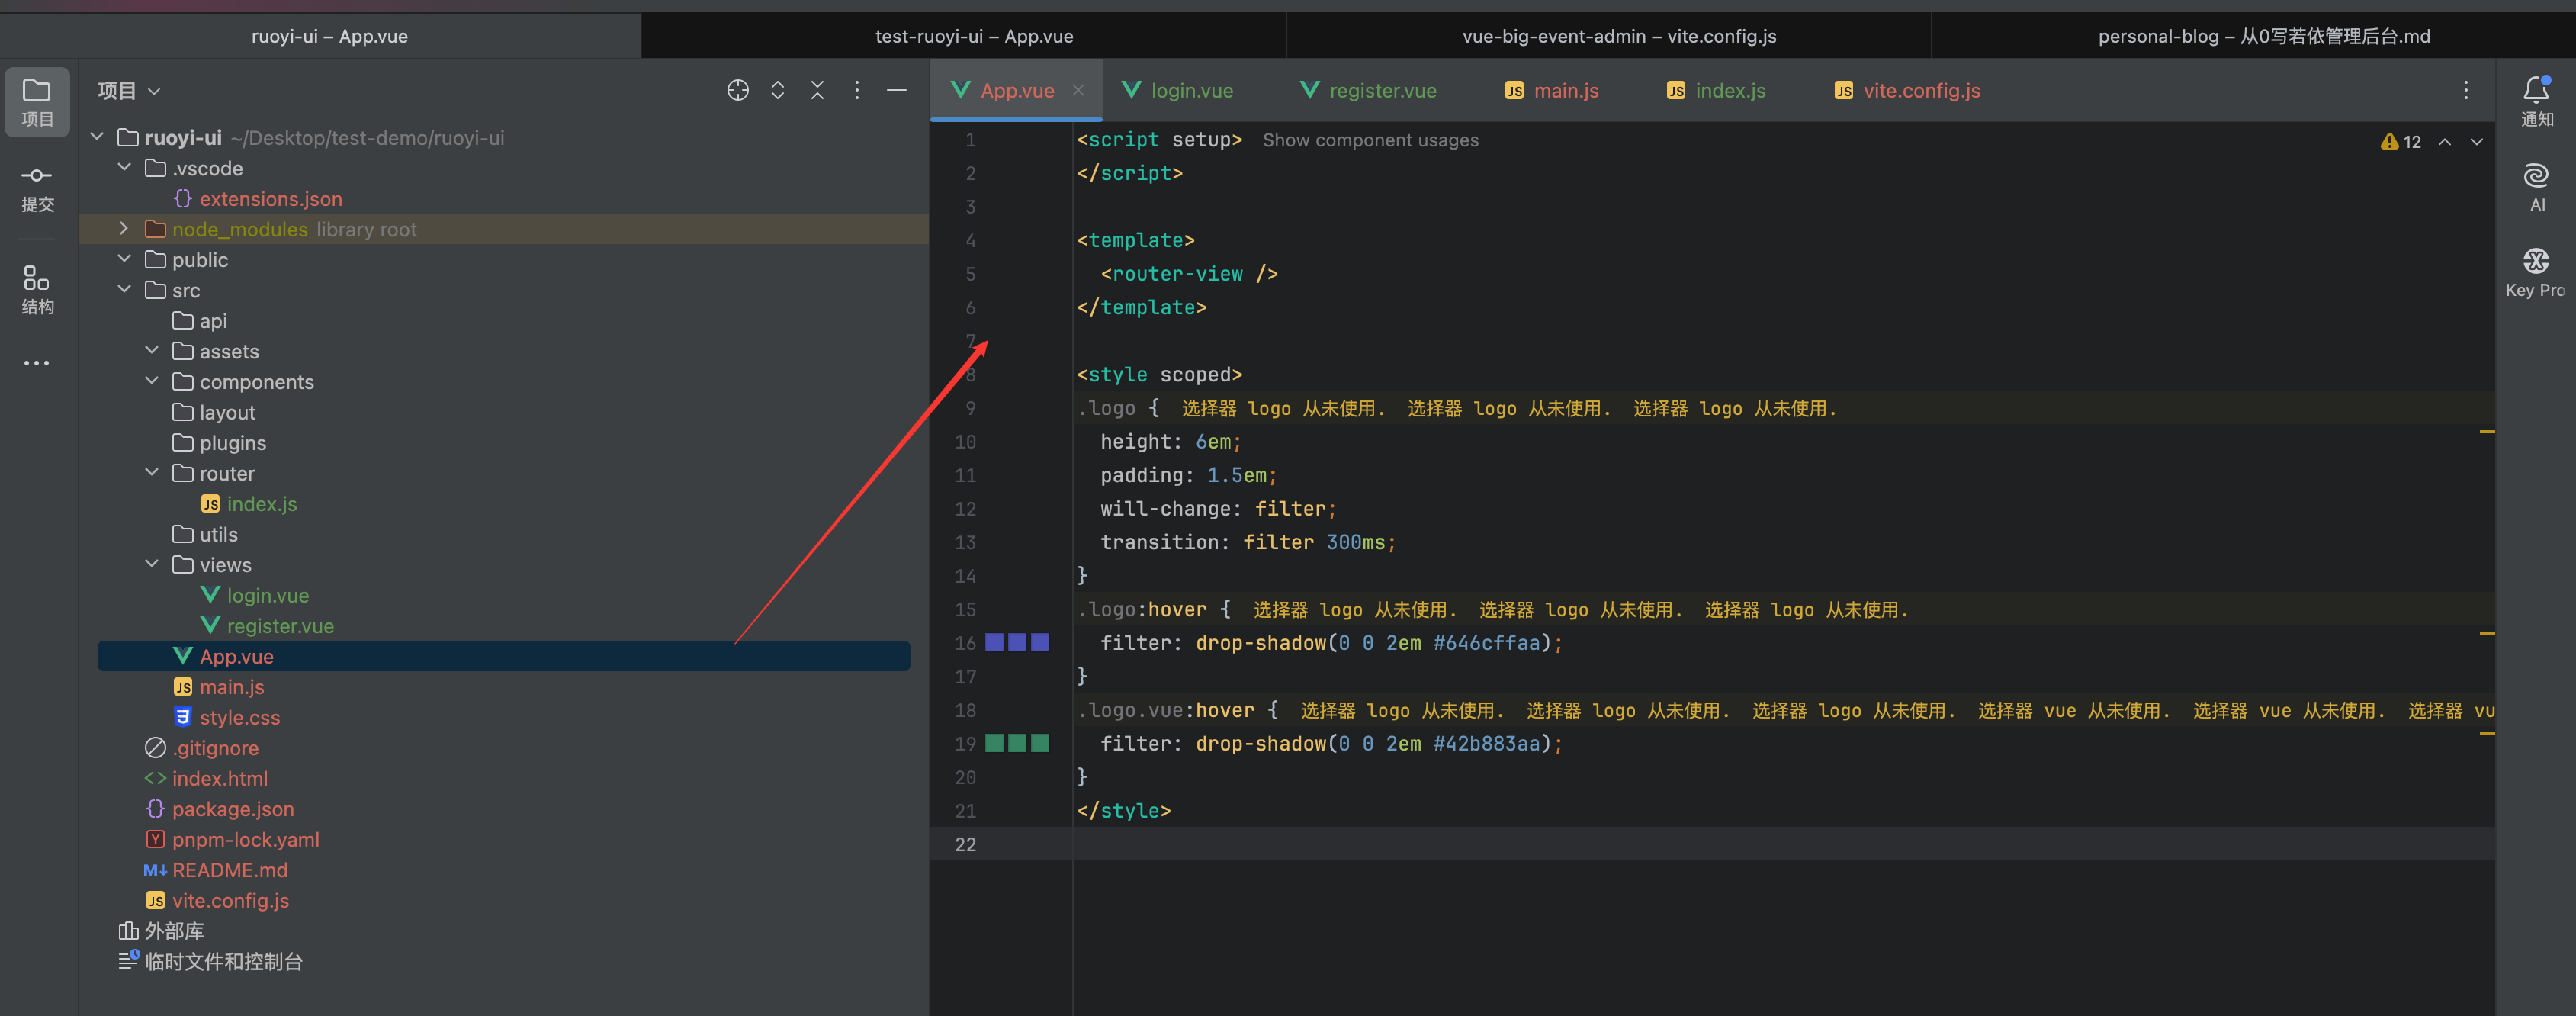
Task: Close the App.vue editor tab
Action: point(1078,90)
